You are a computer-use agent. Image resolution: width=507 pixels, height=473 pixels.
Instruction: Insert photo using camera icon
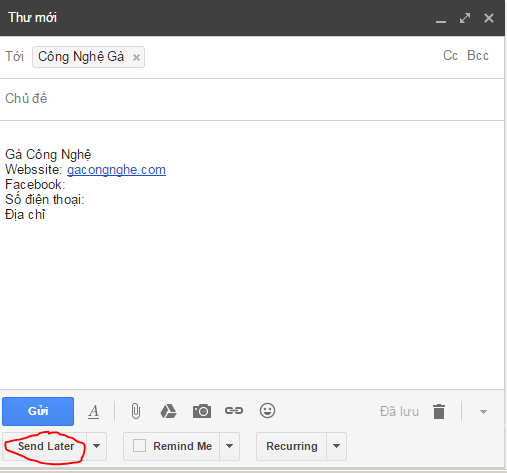click(202, 411)
